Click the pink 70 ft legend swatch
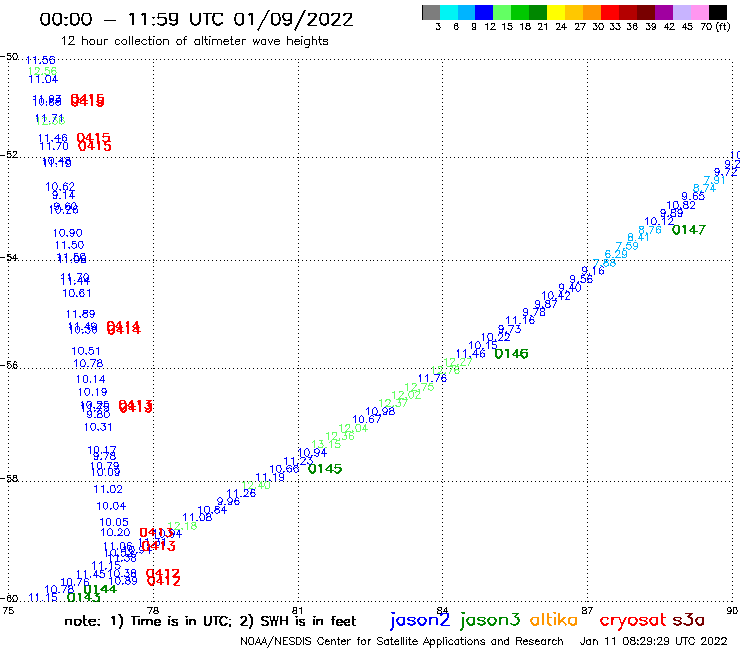 [699, 12]
